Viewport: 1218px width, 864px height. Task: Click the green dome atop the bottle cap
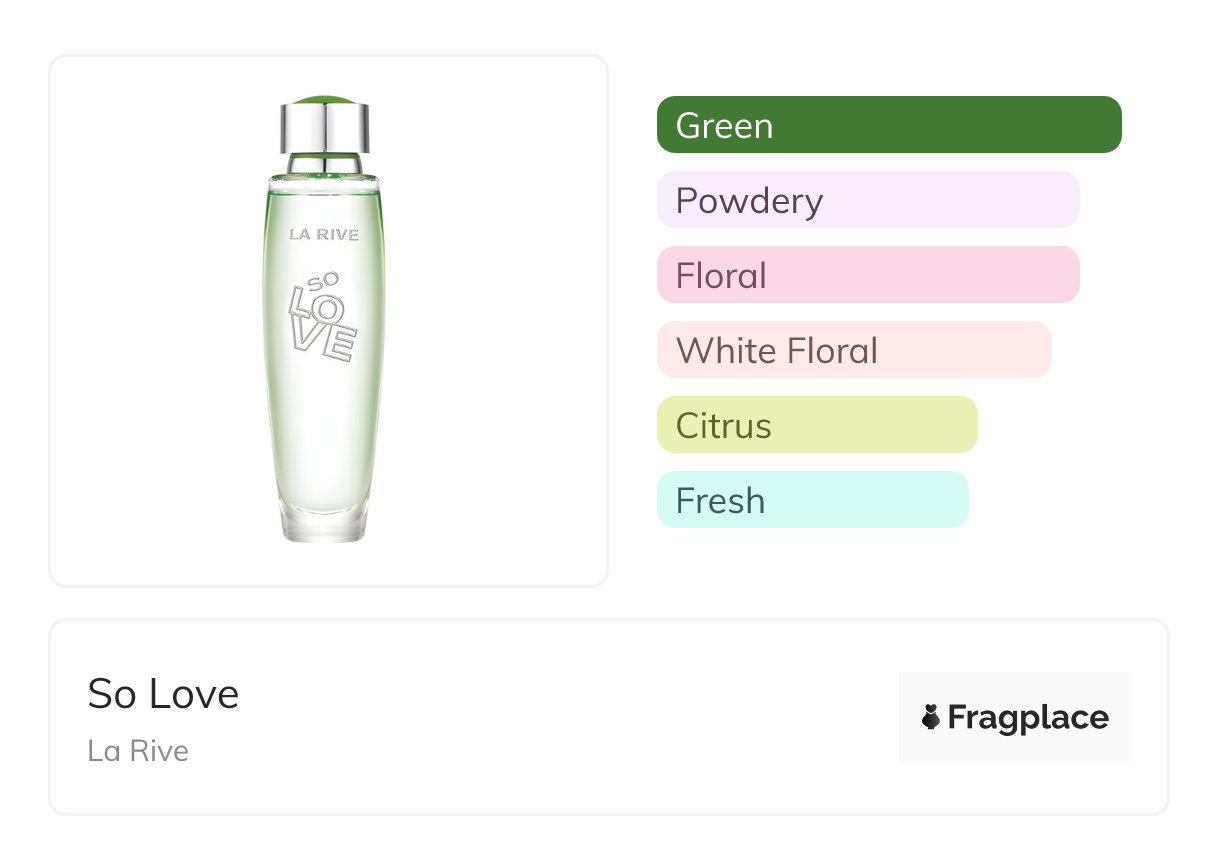click(325, 99)
